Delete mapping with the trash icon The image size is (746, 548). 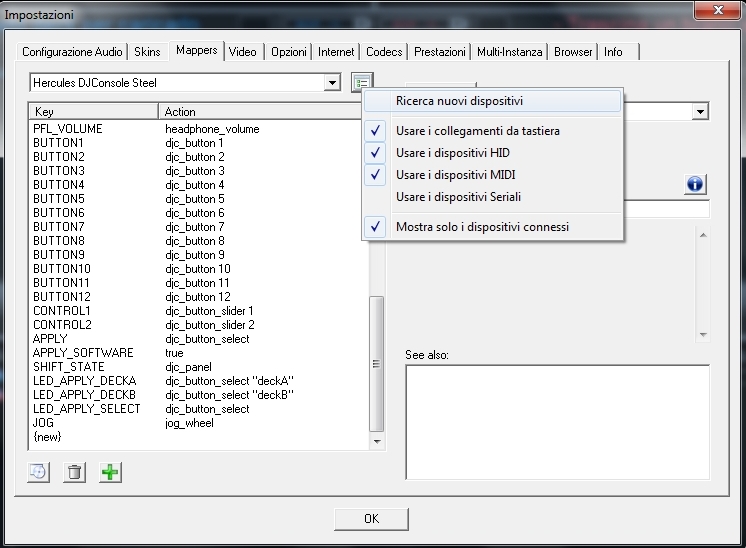click(74, 472)
